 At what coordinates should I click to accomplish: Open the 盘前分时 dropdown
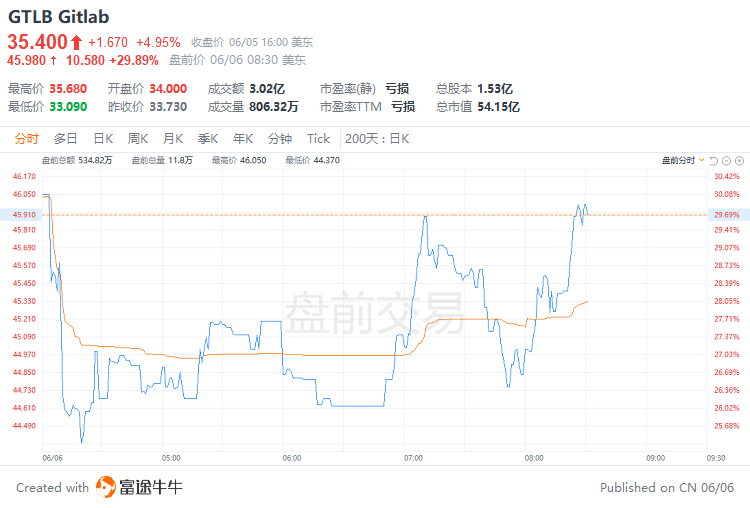(x=683, y=160)
